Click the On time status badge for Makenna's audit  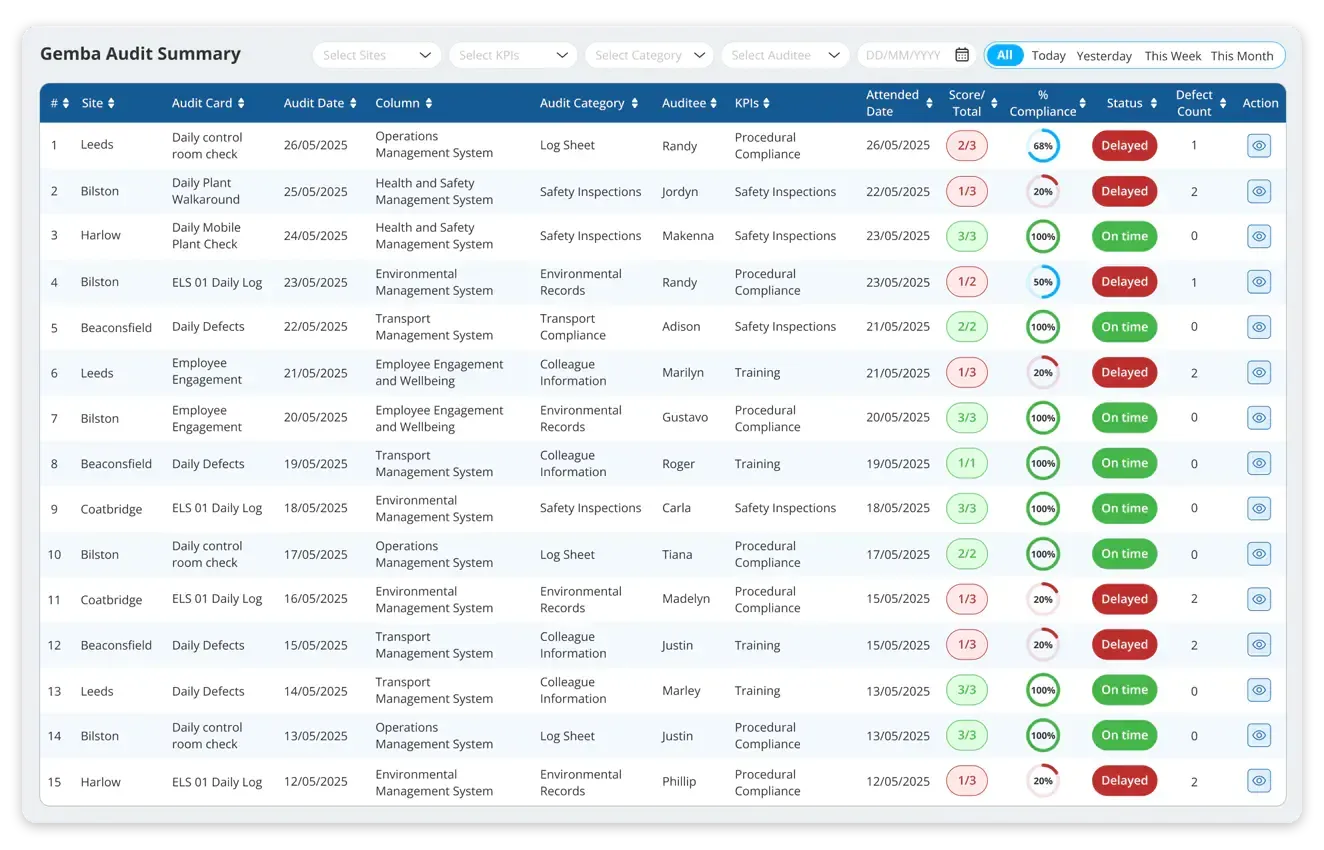tap(1124, 236)
